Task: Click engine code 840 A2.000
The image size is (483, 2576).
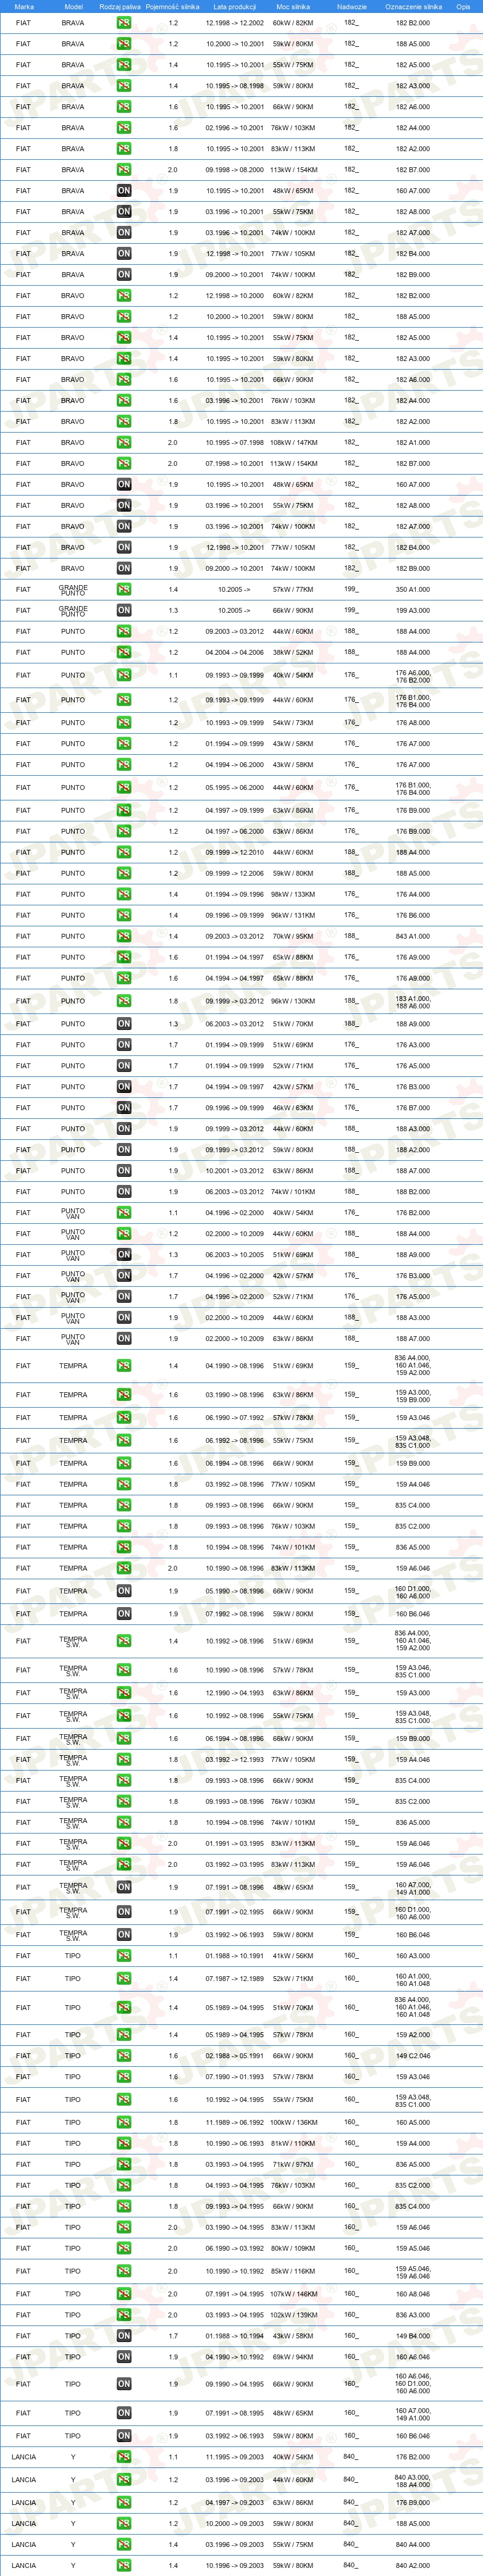Action: (x=413, y=2566)
